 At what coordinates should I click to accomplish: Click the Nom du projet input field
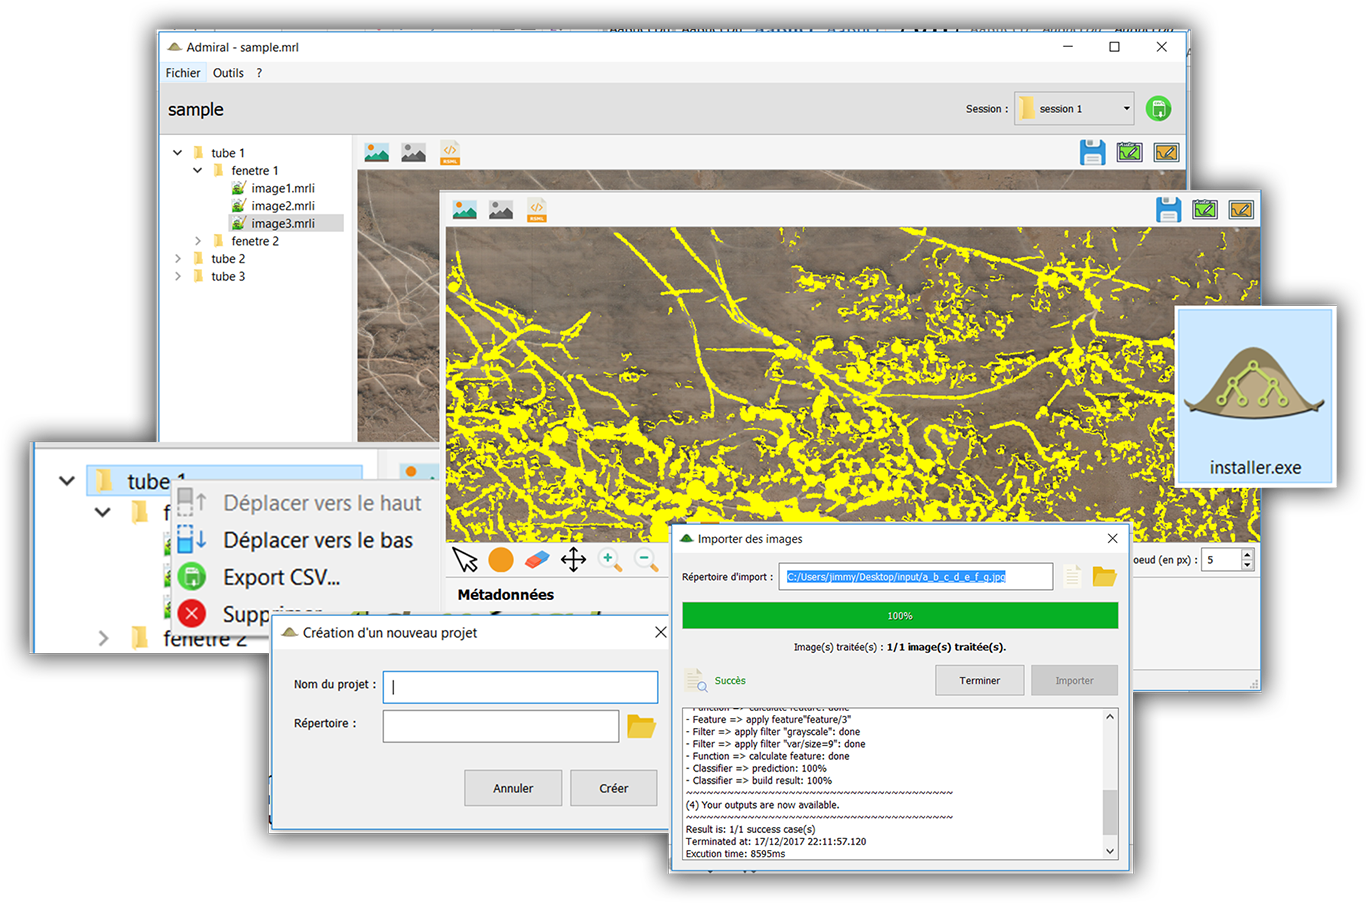(520, 687)
